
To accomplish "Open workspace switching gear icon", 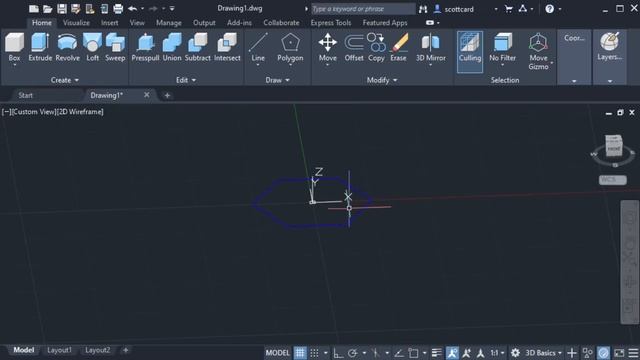I will (515, 353).
